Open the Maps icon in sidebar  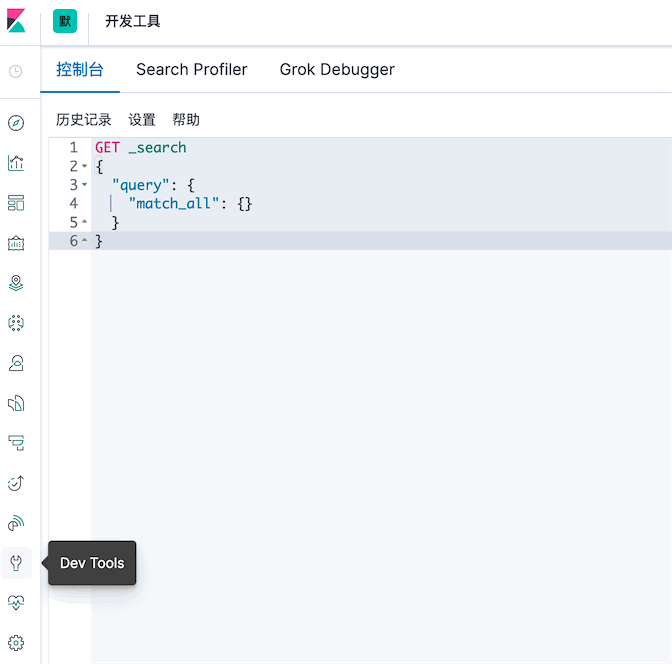(x=16, y=283)
